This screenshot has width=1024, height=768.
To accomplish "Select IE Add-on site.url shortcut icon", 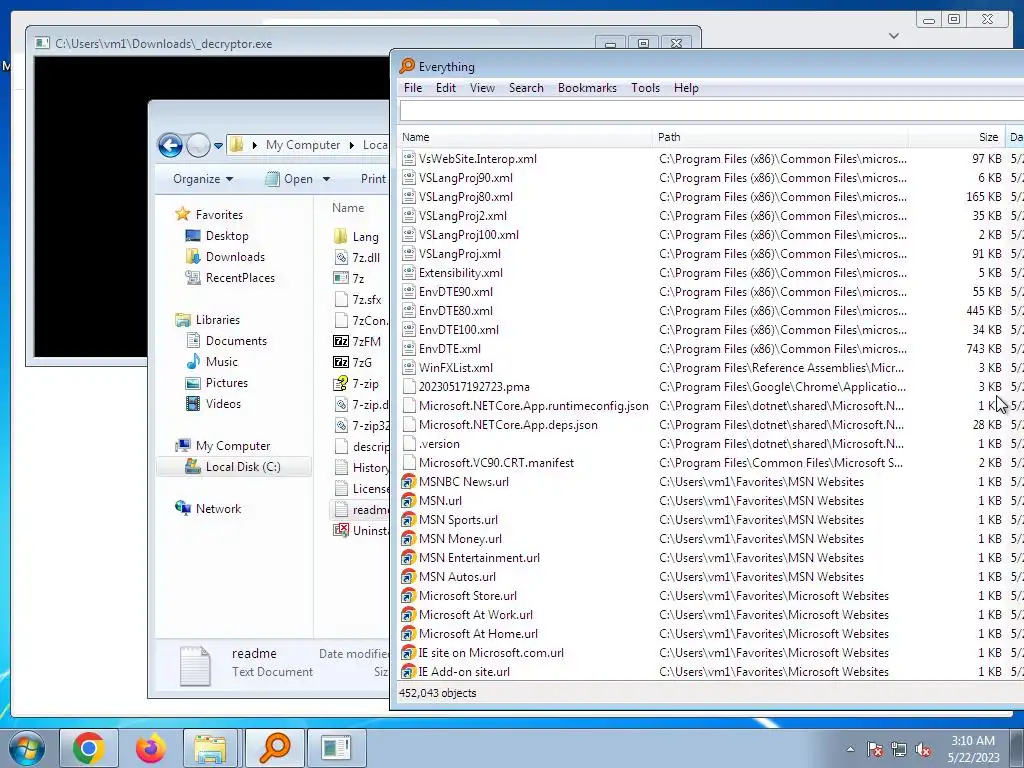I will pos(409,671).
